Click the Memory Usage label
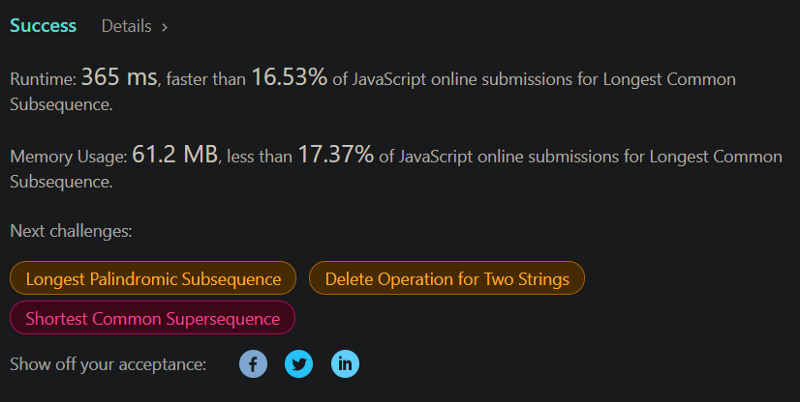 pyautogui.click(x=69, y=157)
